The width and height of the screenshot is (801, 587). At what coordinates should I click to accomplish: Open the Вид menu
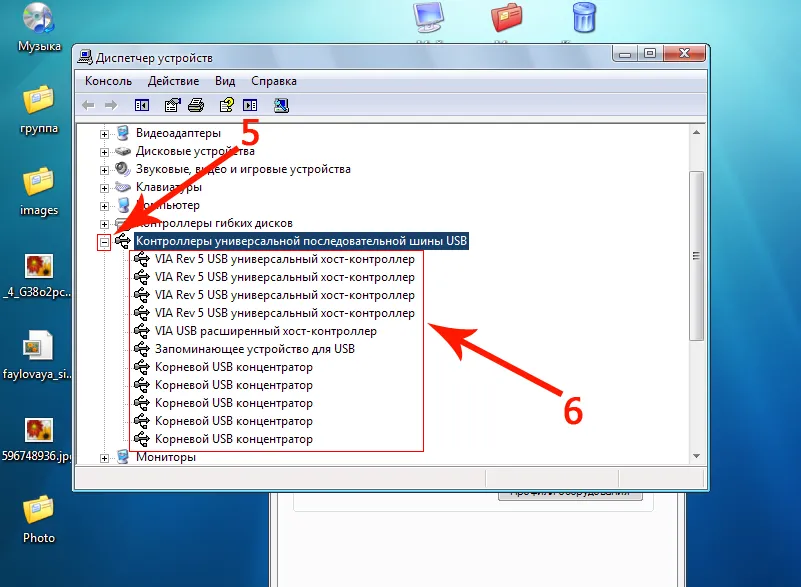[225, 81]
